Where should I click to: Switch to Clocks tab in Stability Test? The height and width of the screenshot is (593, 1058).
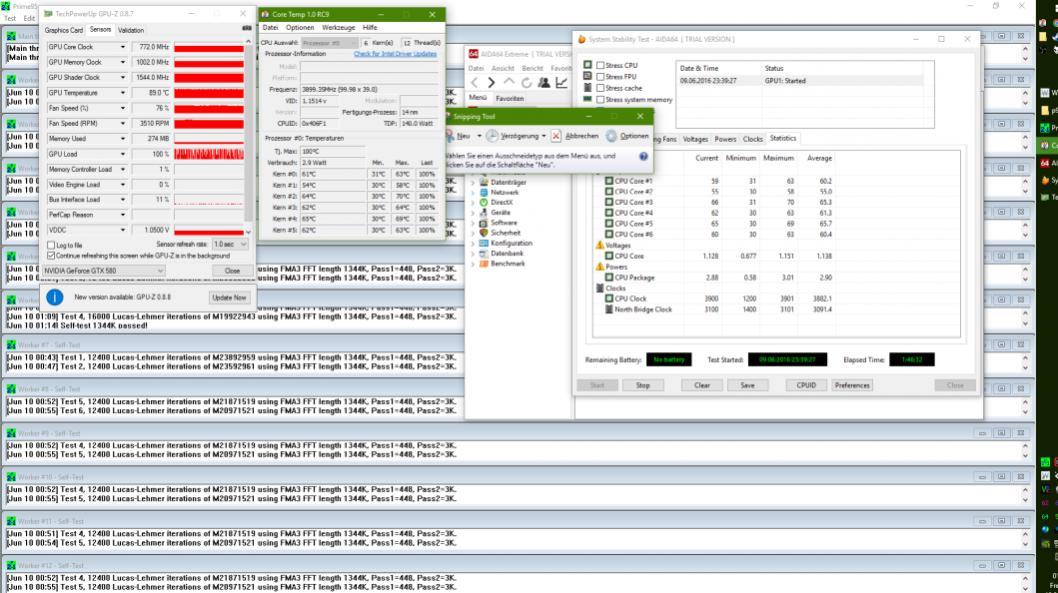coord(752,139)
